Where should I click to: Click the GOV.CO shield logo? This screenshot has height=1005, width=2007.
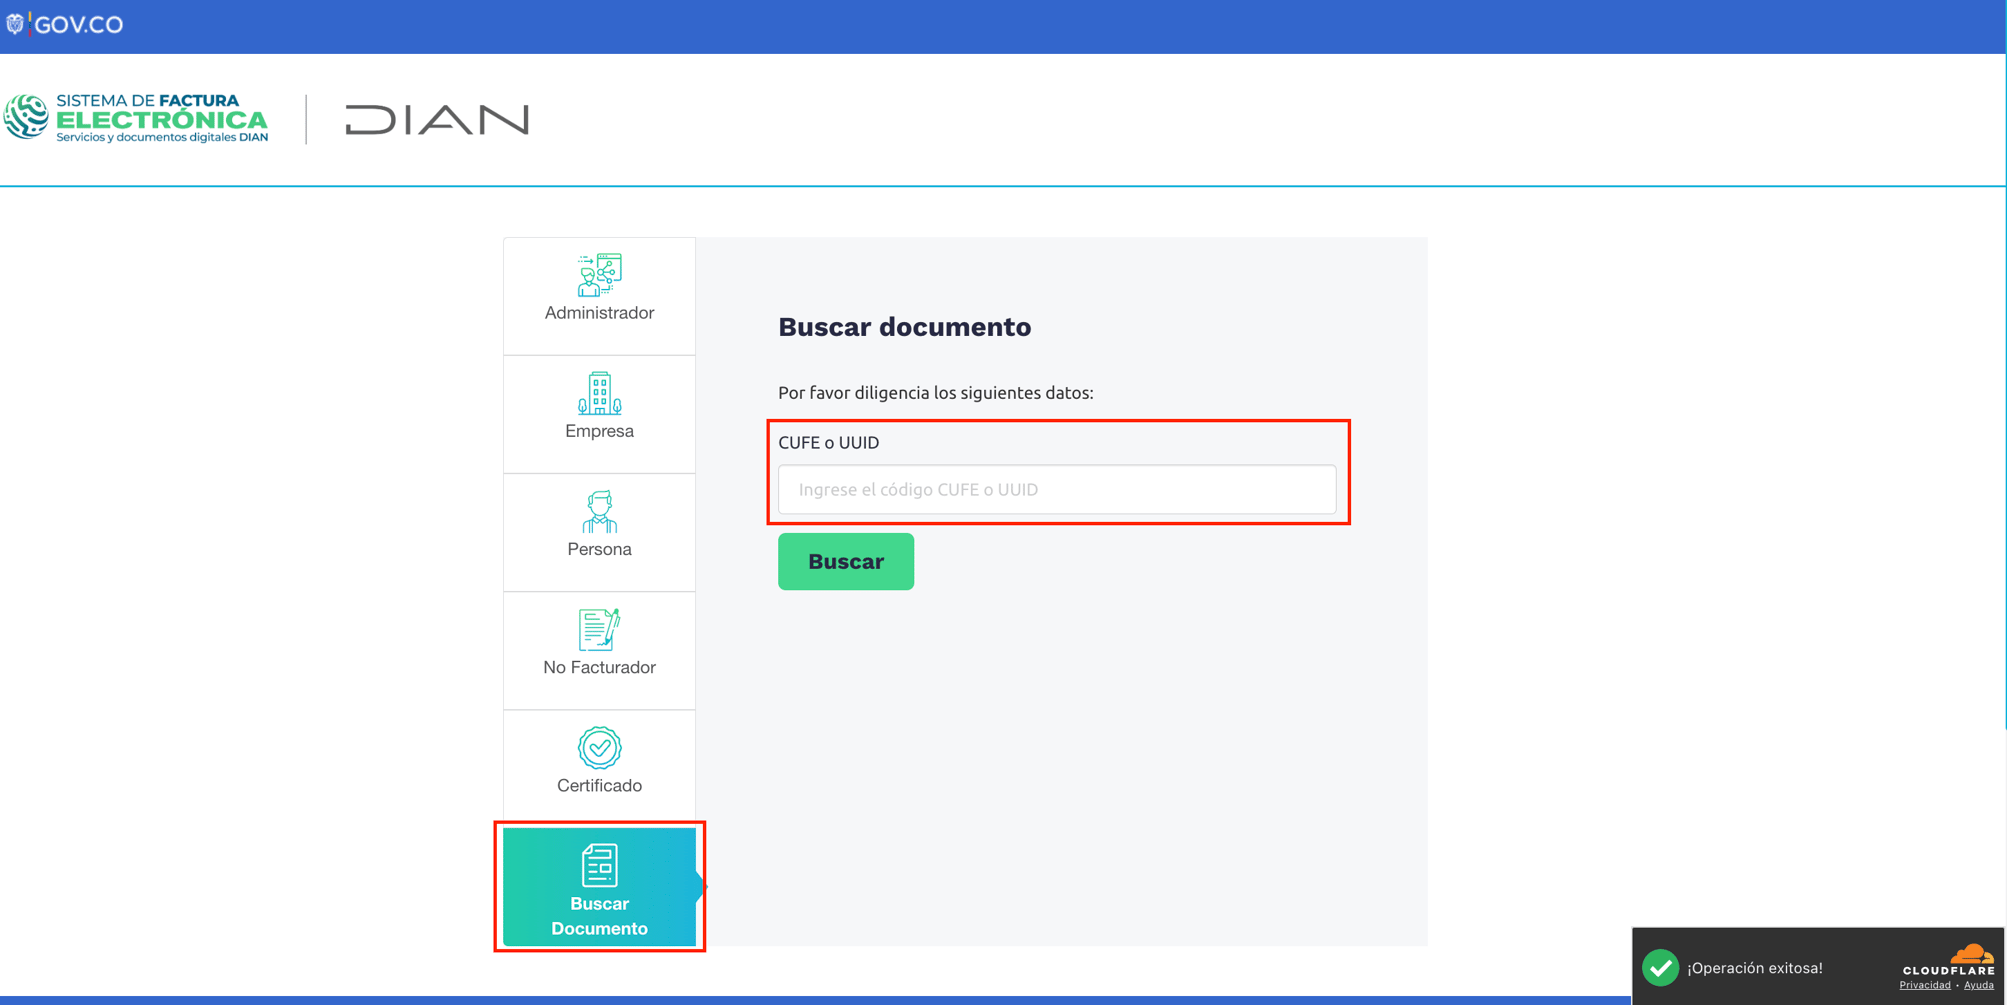tap(15, 23)
